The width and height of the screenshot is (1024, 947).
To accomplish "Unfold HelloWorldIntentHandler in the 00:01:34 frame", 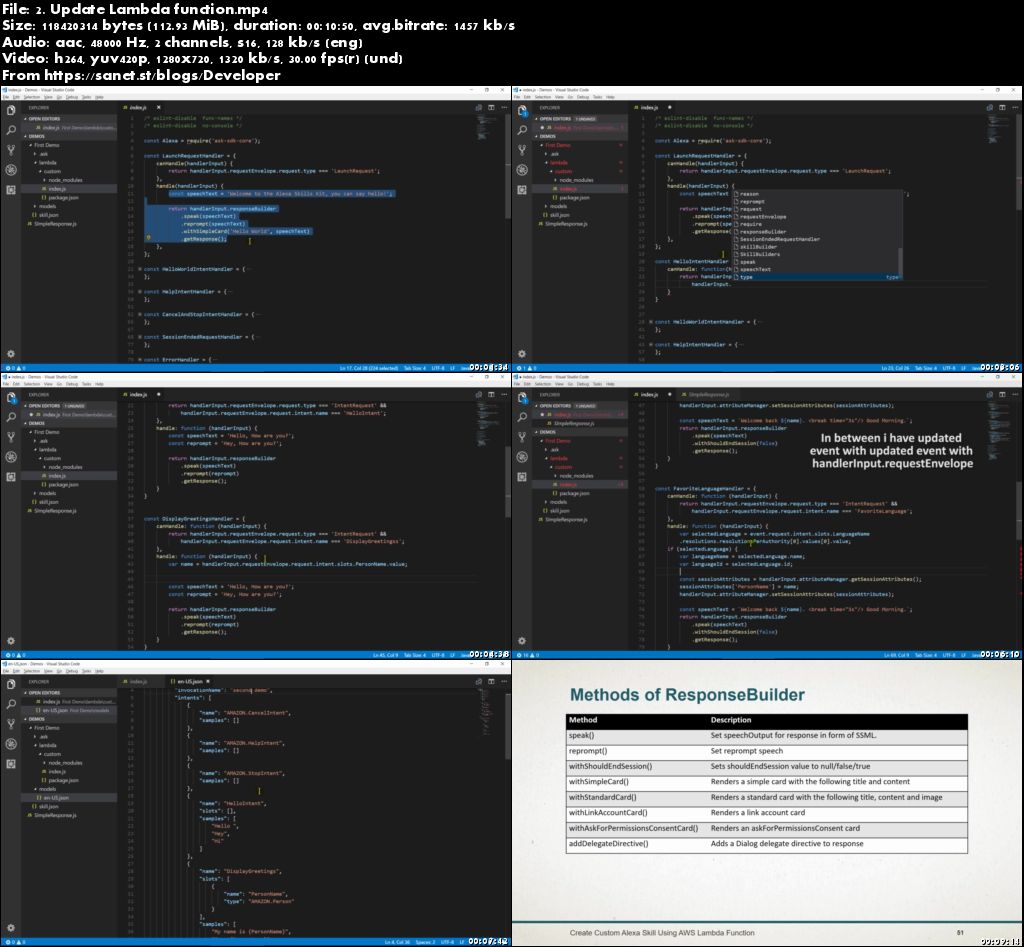I will click(x=140, y=268).
